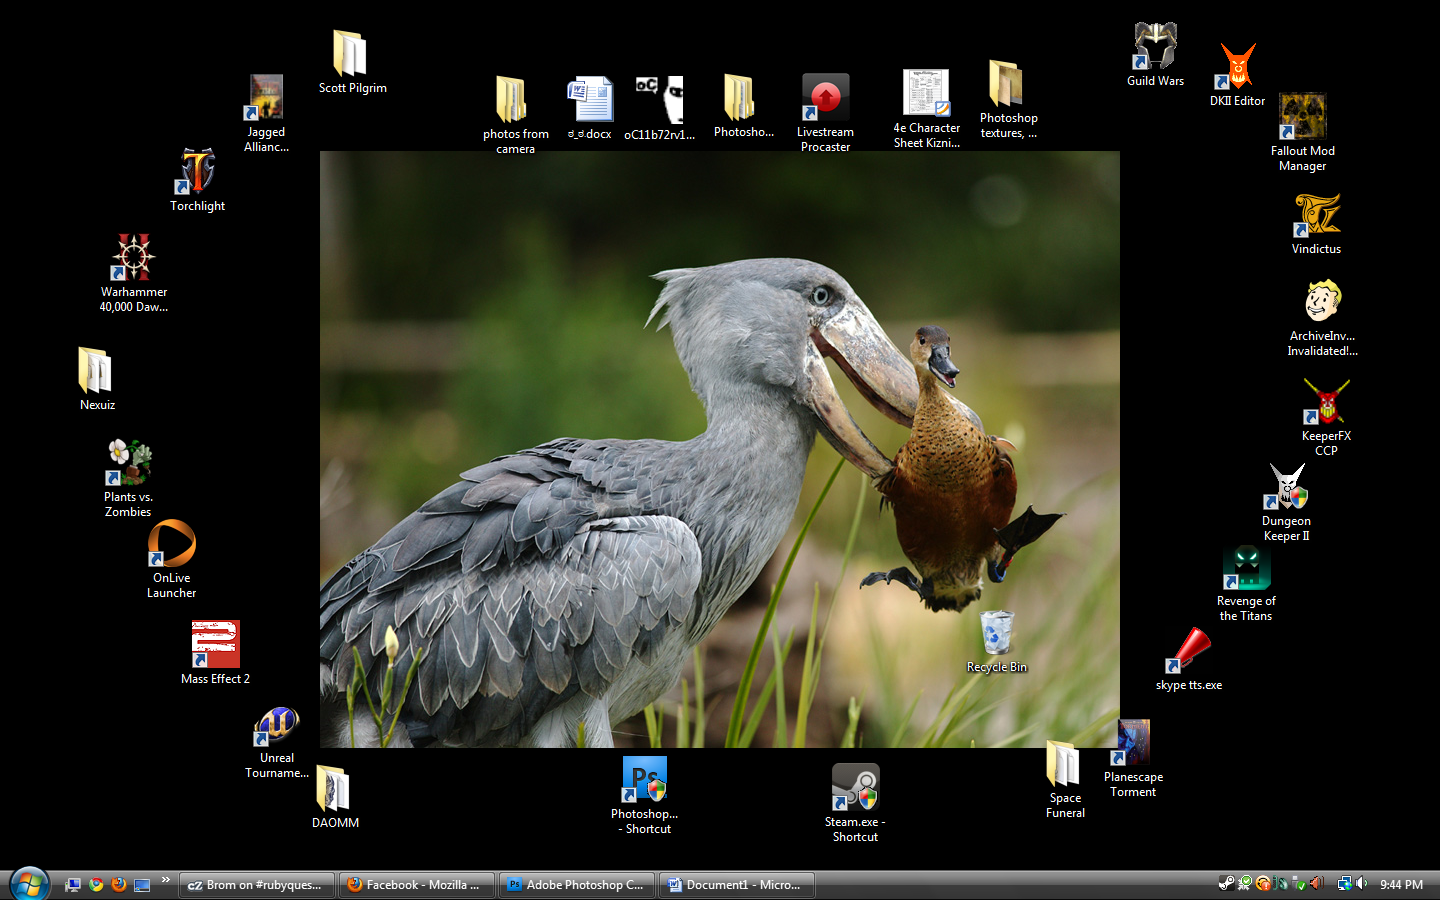Screen dimensions: 1440x900
Task: Open the Windows Start menu orb
Action: 29,884
